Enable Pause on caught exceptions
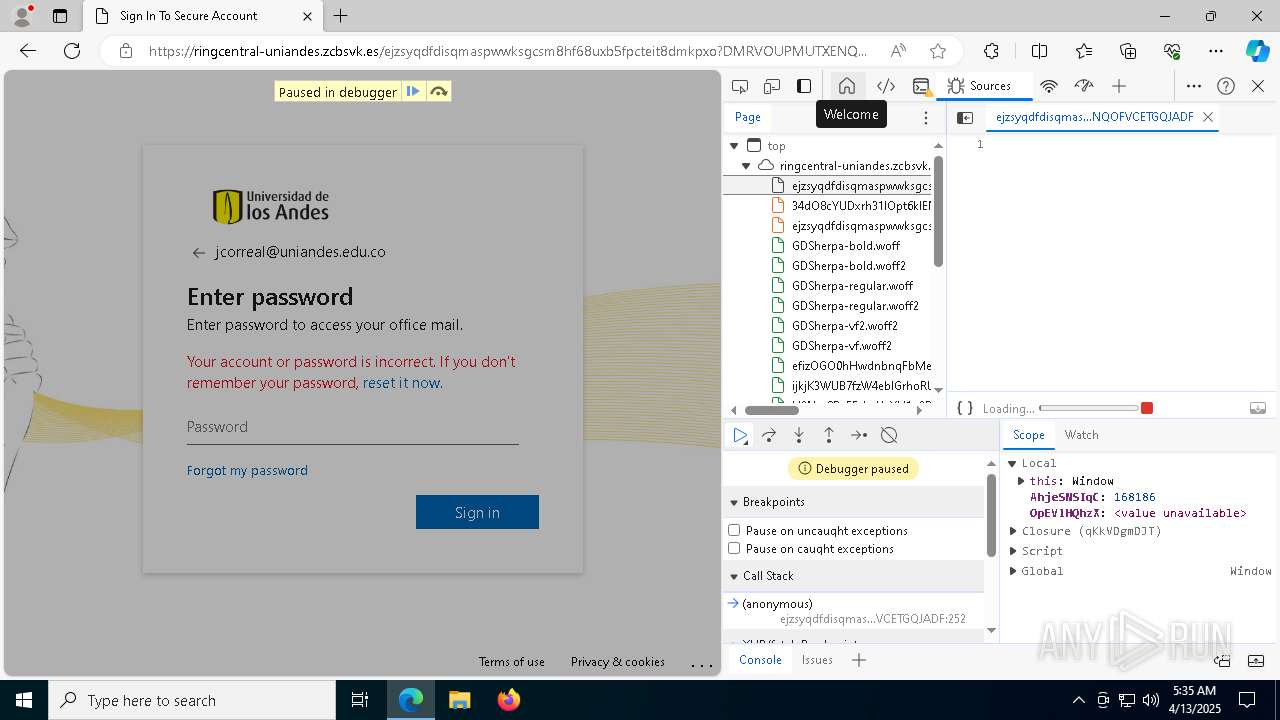Image resolution: width=1280 pixels, height=720 pixels. [x=734, y=548]
